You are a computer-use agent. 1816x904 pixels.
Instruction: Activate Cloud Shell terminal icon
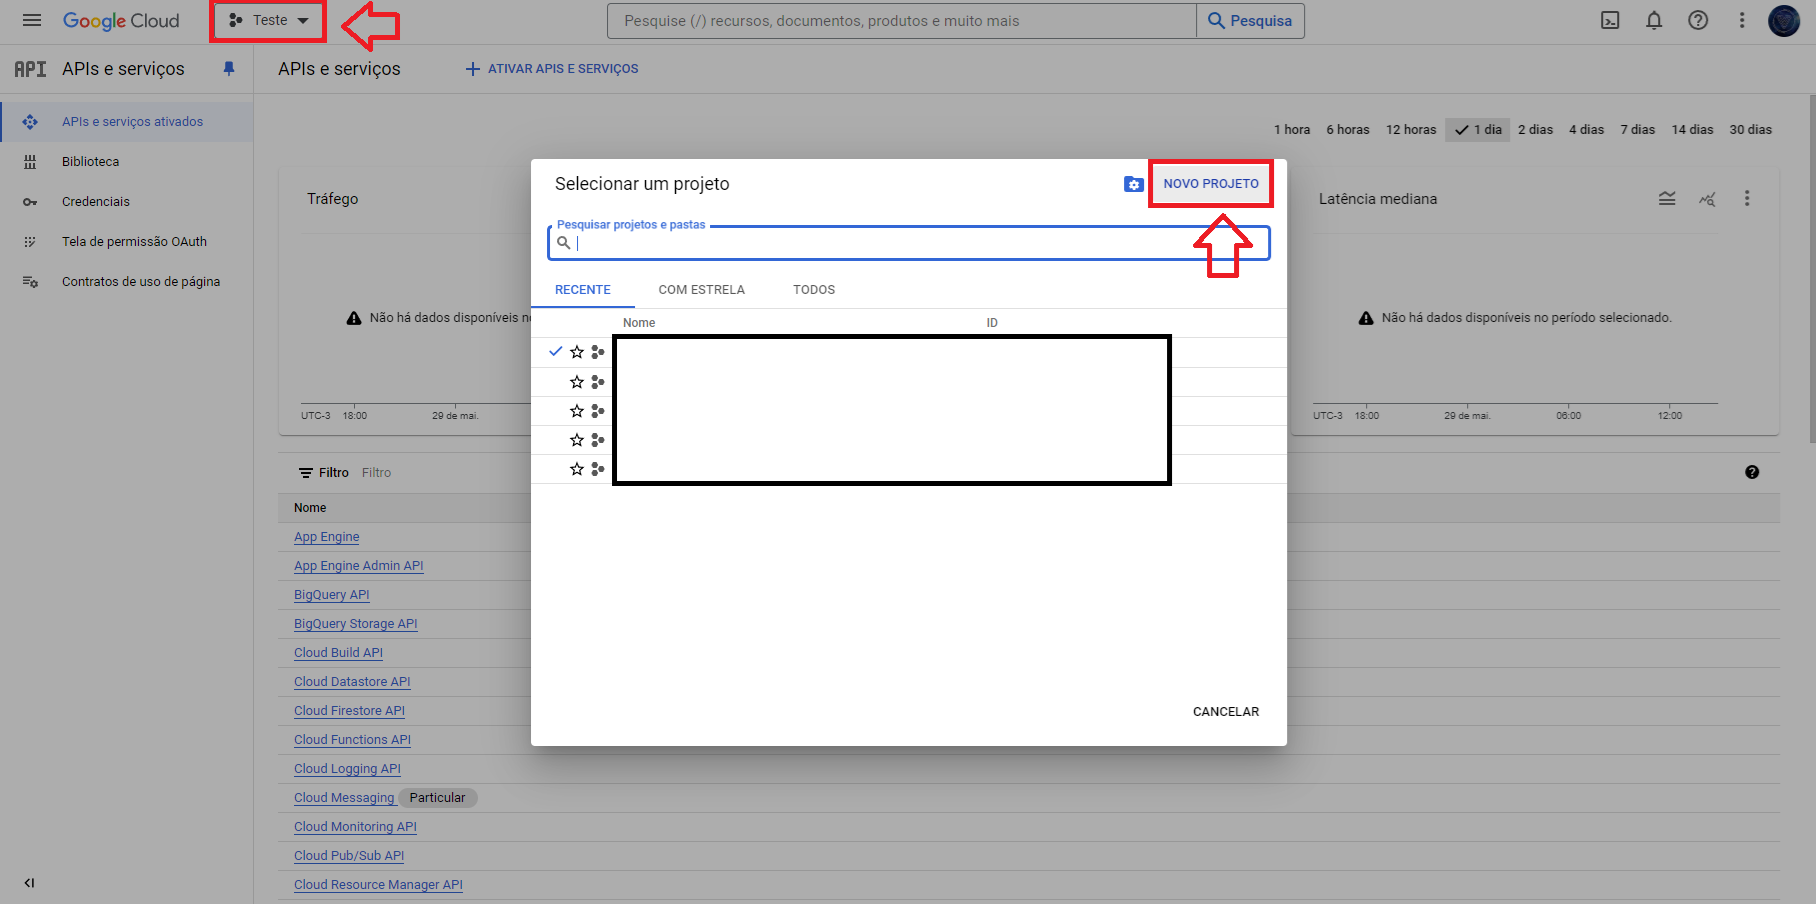point(1610,20)
